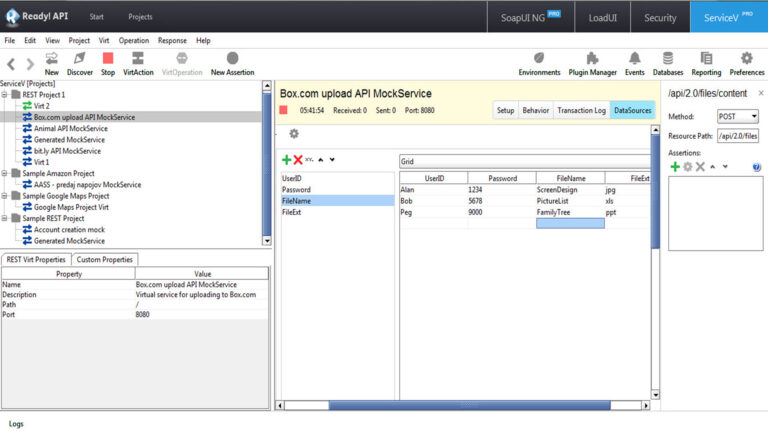This screenshot has width=768, height=432.
Task: Collapse the Sample REST Project node
Action: pos(4,218)
